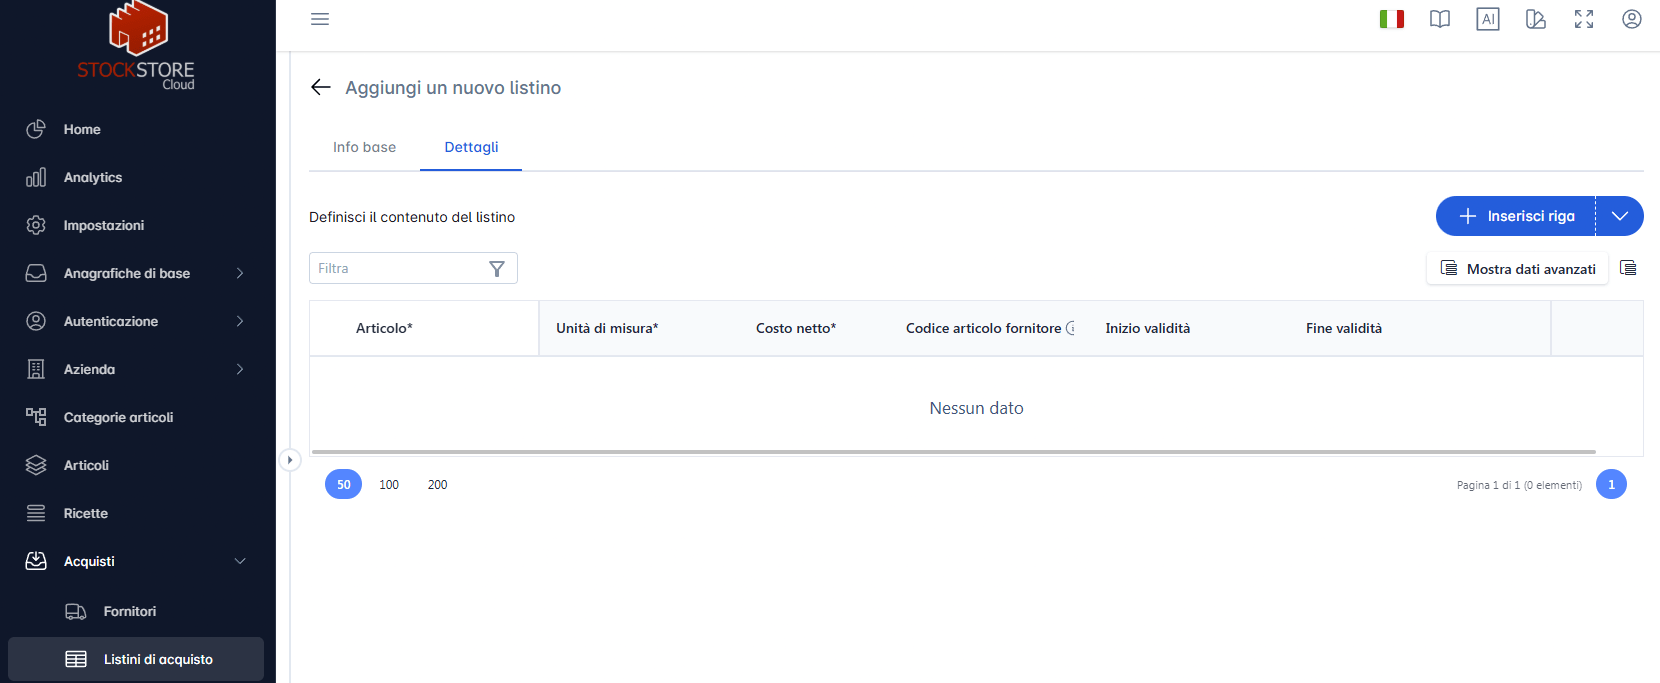This screenshot has height=683, width=1660.
Task: Click the Italian flag language icon
Action: click(x=1392, y=19)
